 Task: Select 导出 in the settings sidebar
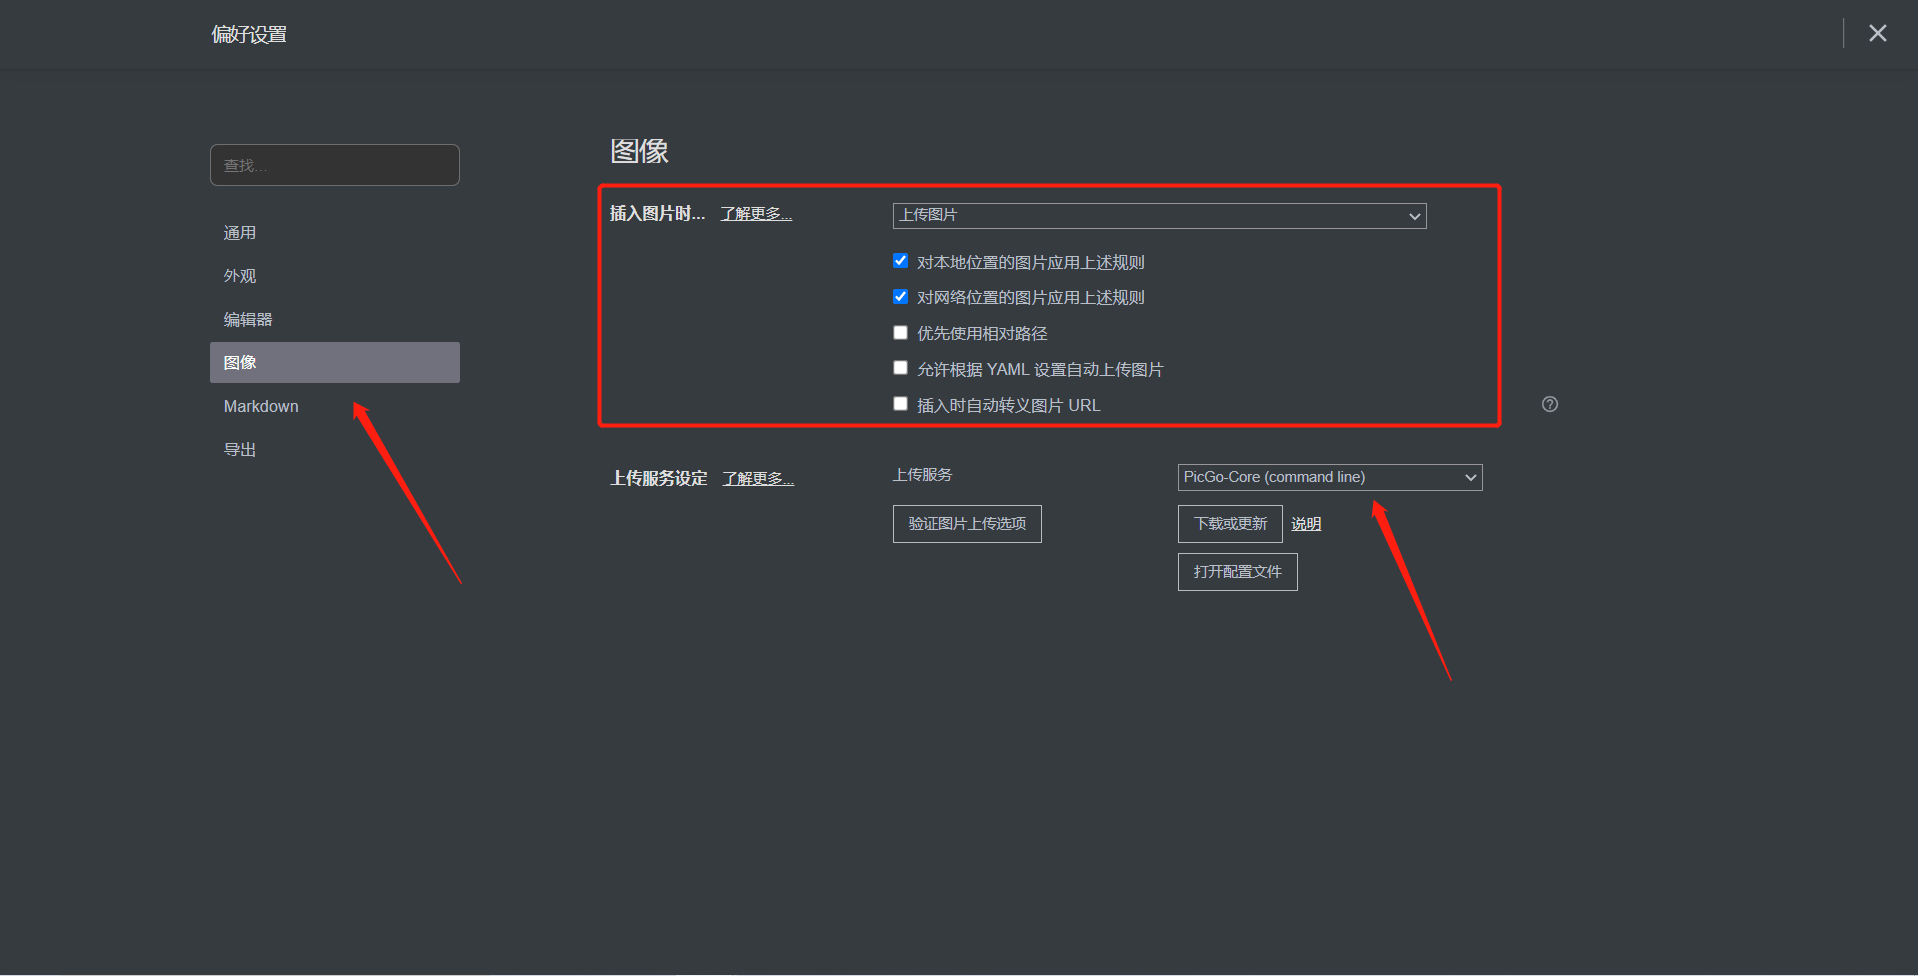click(335, 450)
